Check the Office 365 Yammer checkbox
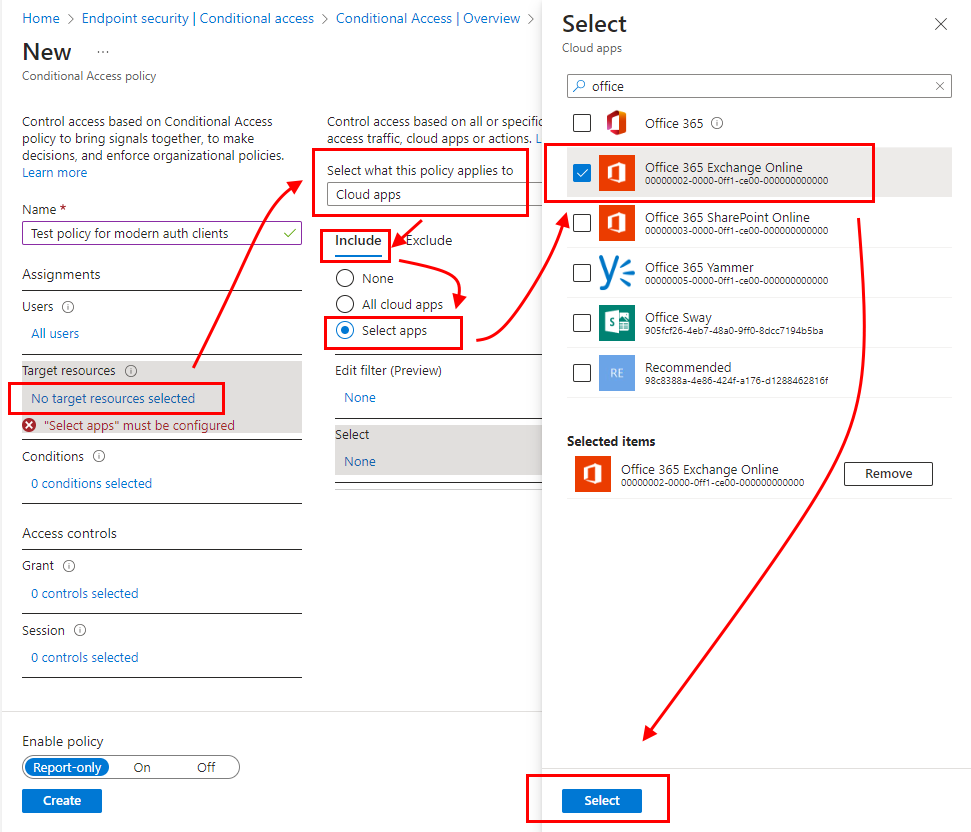Viewport: 971px width, 832px height. (x=582, y=272)
